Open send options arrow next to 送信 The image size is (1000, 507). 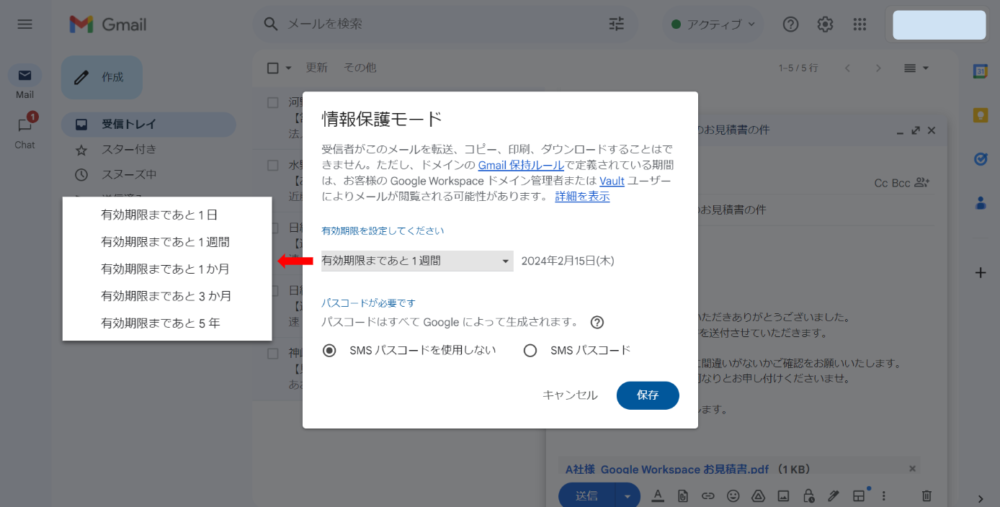pyautogui.click(x=628, y=496)
